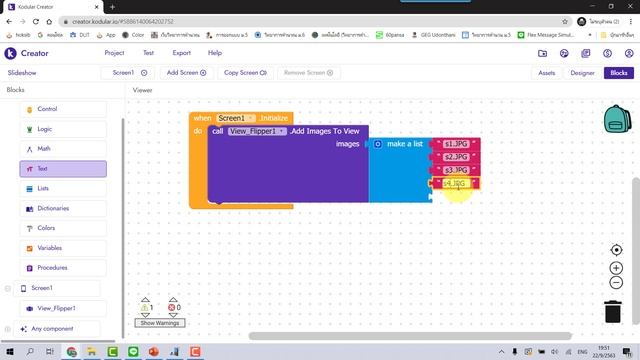The image size is (640, 360).
Task: Select the Text blocks category
Action: click(63, 169)
